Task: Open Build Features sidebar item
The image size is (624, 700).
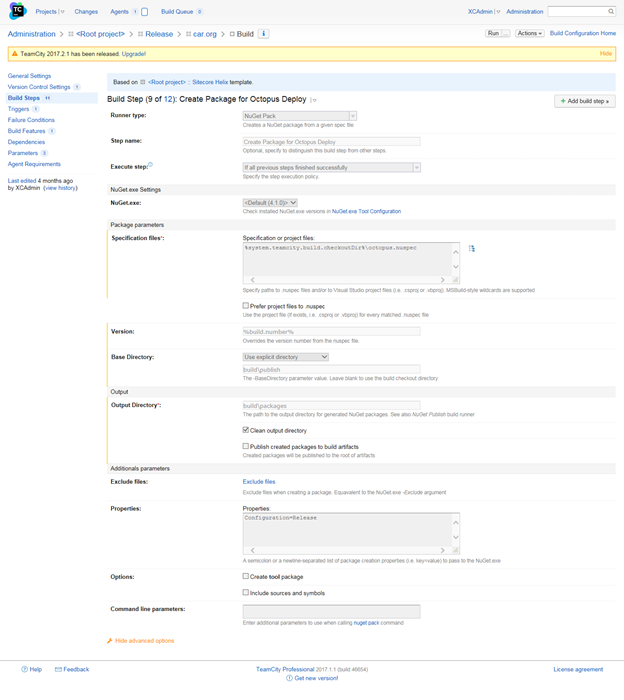Action: click(26, 131)
